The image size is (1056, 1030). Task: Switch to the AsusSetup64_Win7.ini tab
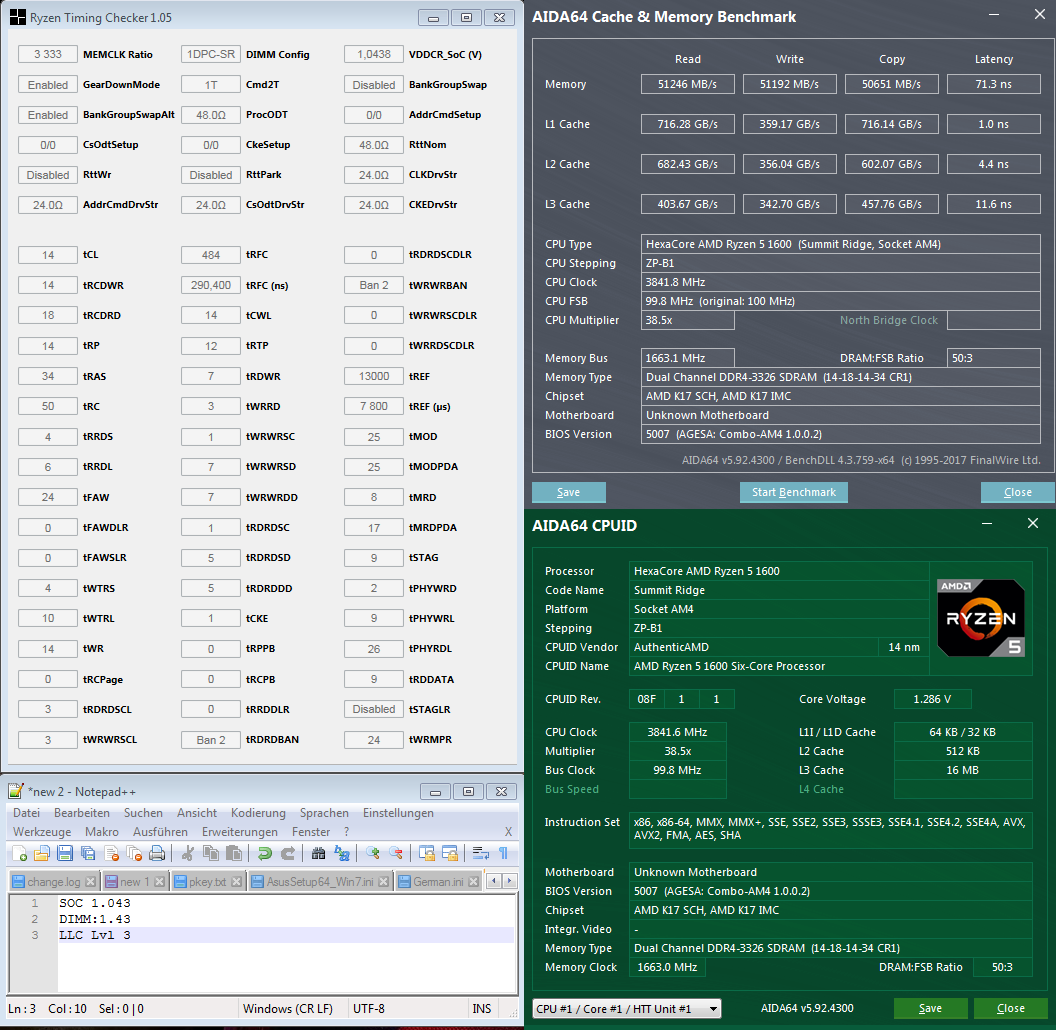click(319, 881)
